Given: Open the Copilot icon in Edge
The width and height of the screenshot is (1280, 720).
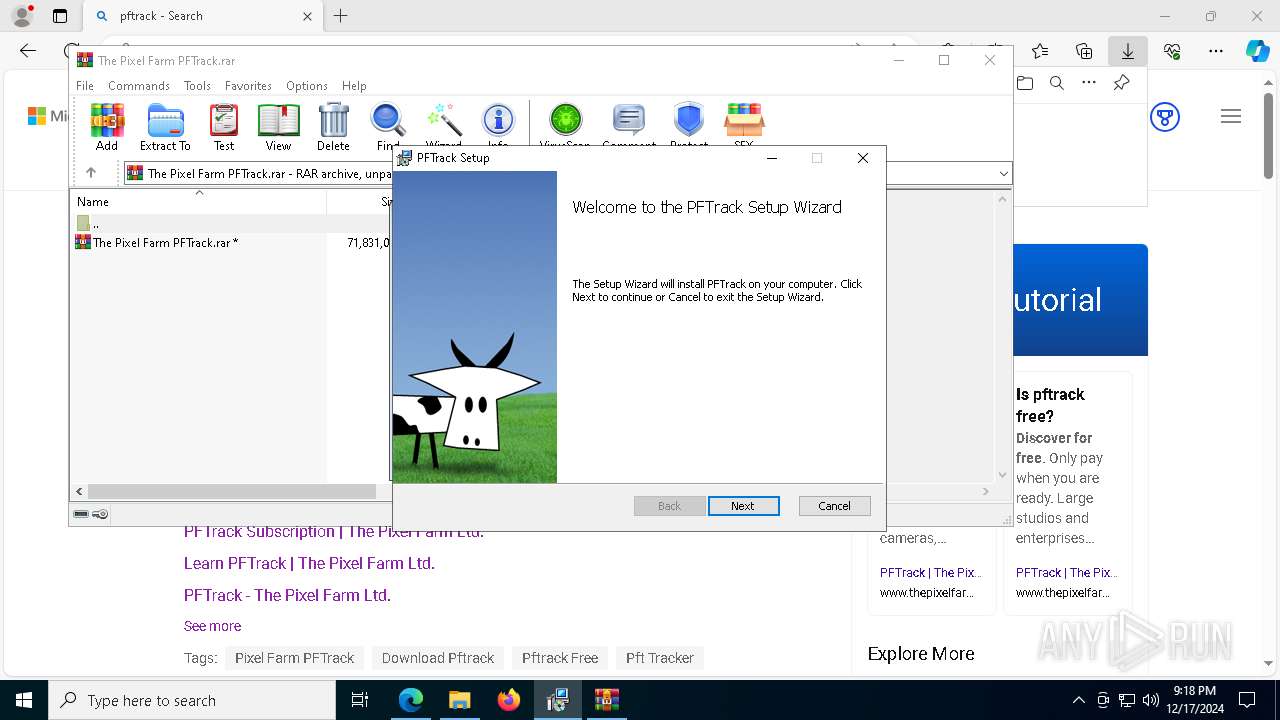Looking at the screenshot, I should tap(1257, 51).
